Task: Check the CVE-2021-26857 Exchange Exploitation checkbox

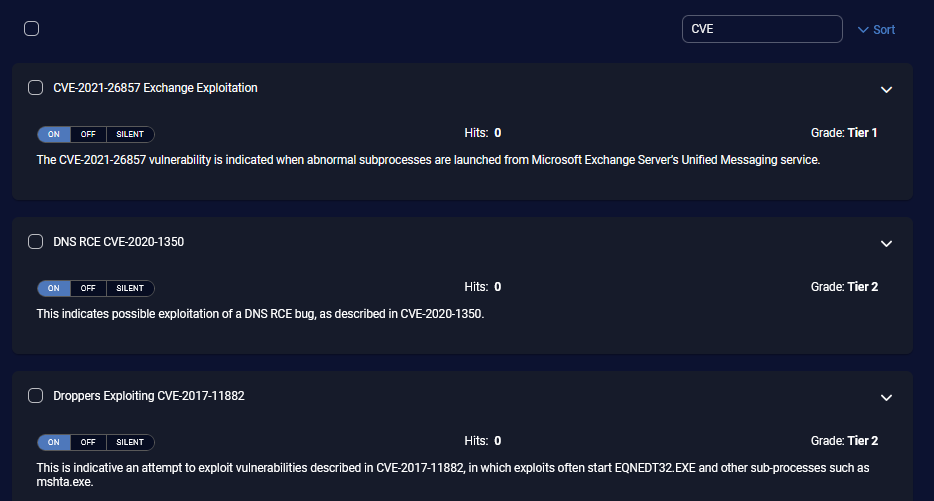Action: click(36, 88)
